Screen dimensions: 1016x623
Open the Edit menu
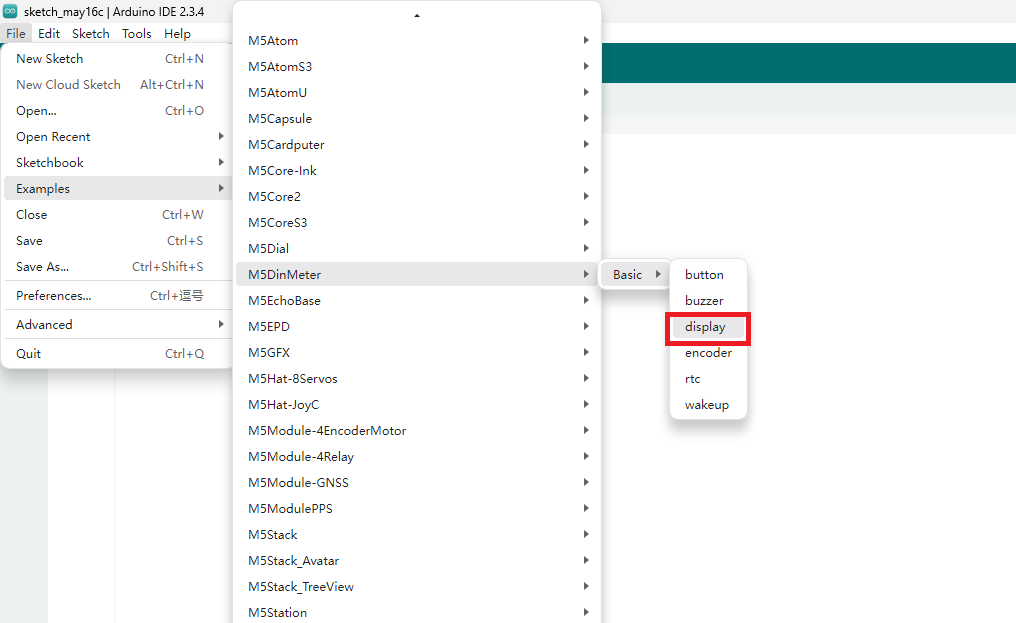click(x=49, y=34)
